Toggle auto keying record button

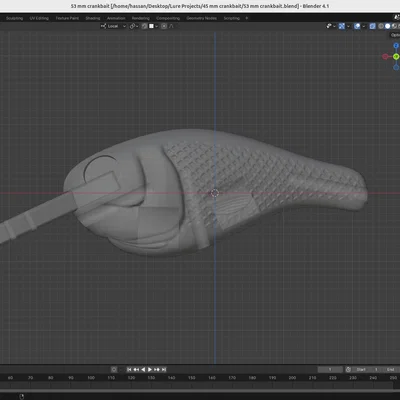coord(114,369)
